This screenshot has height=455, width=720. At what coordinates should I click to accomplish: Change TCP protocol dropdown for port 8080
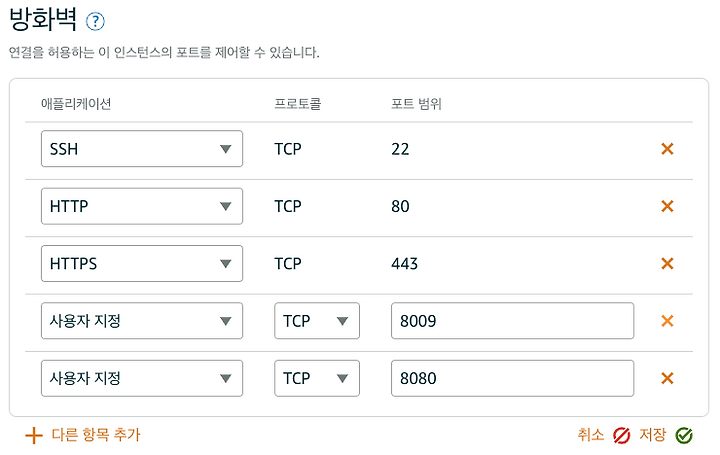[x=317, y=378]
